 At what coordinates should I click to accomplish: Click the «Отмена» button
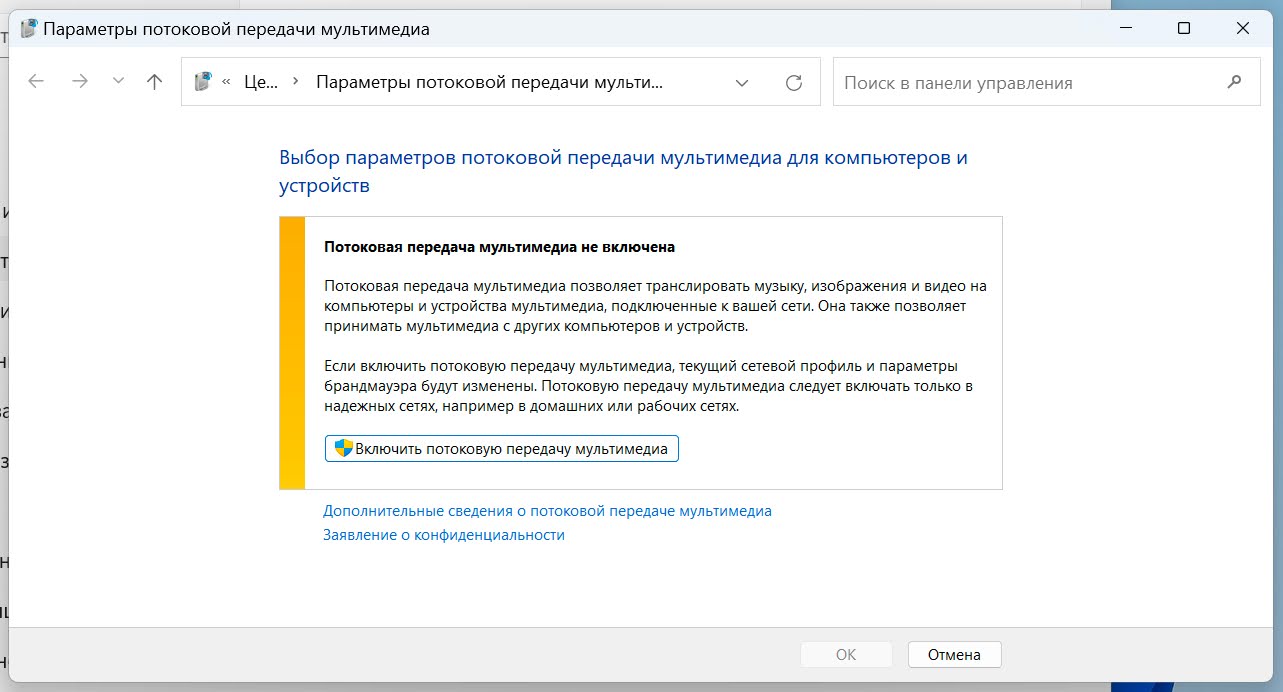953,654
